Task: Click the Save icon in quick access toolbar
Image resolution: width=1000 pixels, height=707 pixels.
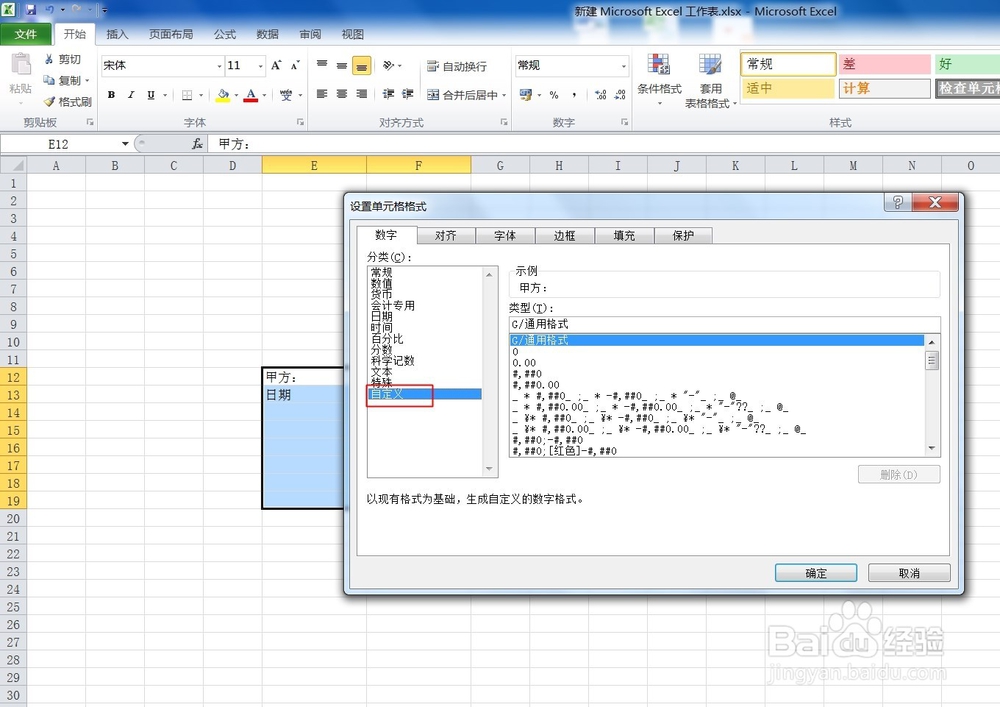Action: (31, 10)
